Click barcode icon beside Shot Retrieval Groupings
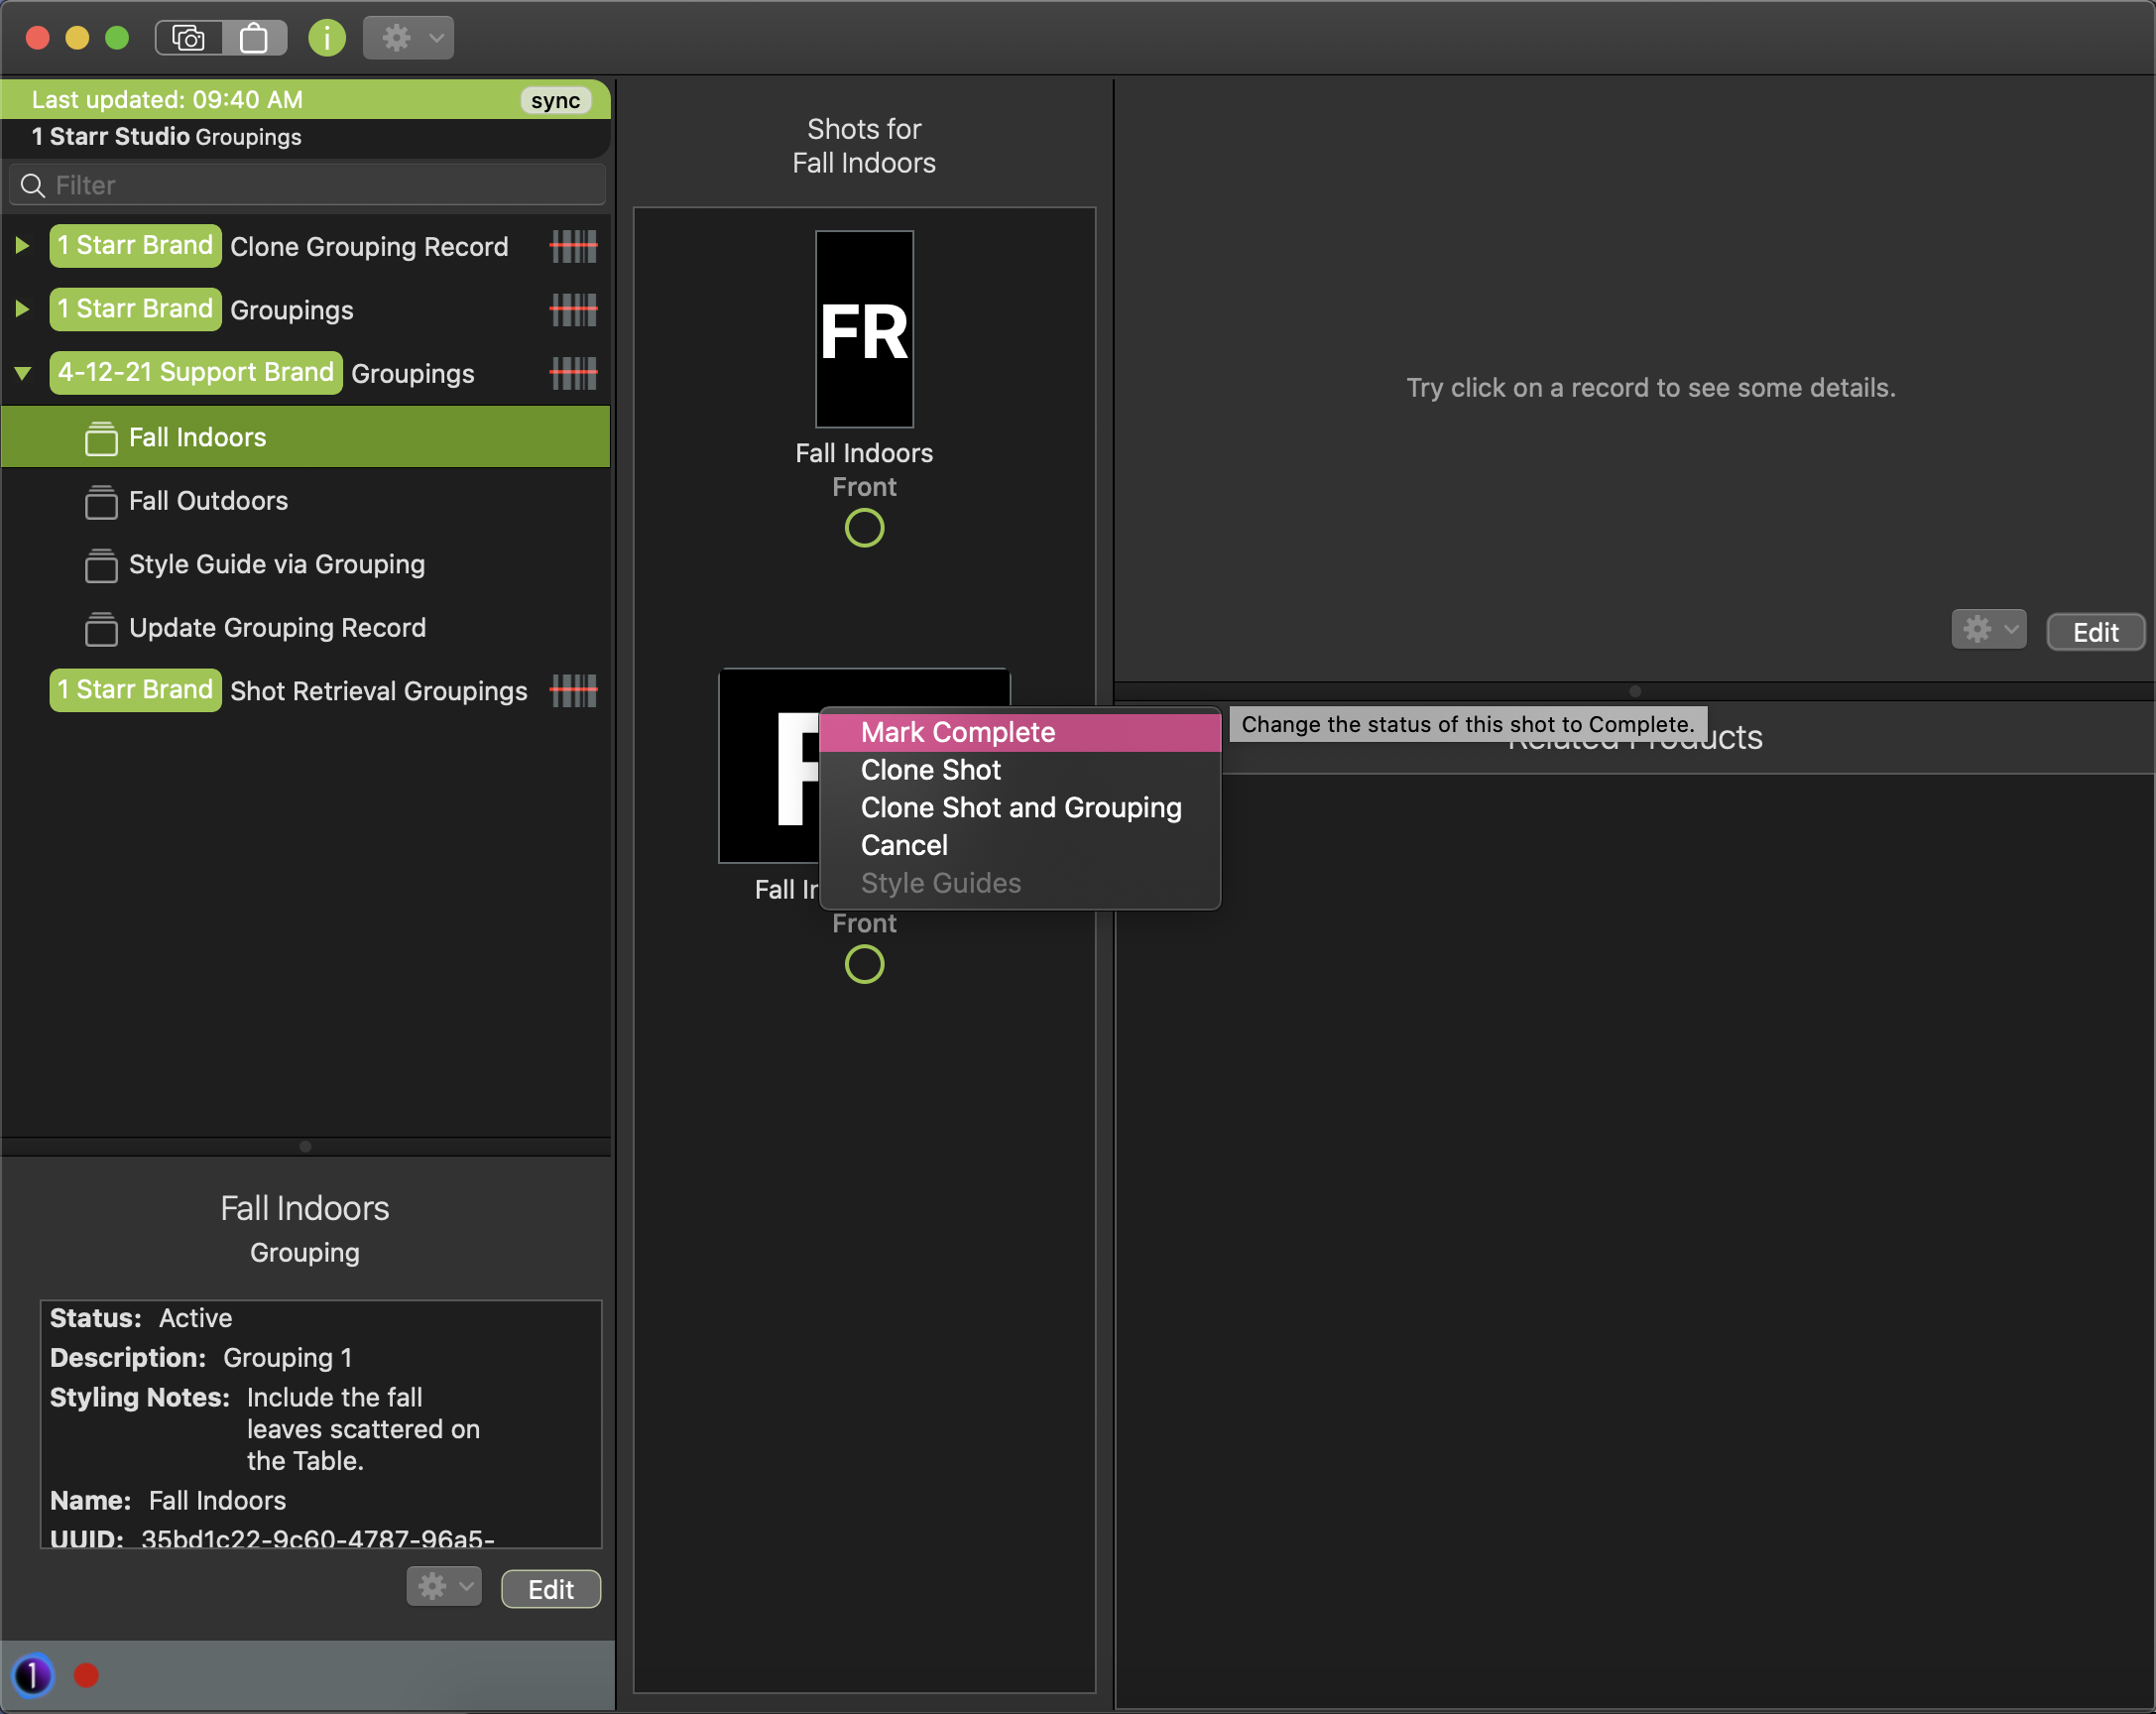The image size is (2156, 1714). coord(573,690)
